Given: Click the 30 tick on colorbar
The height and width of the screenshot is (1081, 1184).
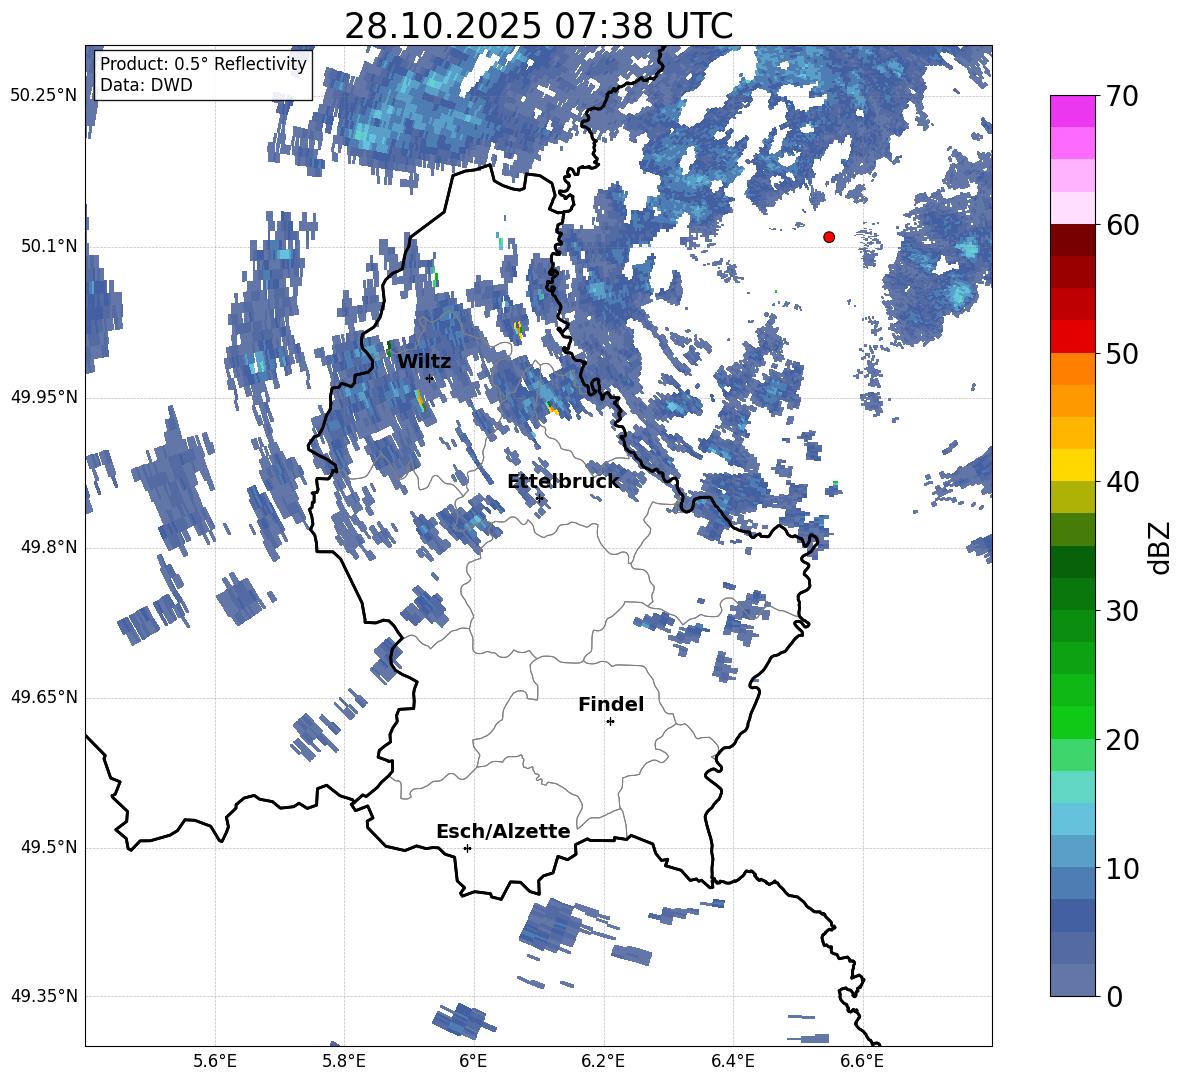Looking at the screenshot, I should [1122, 611].
